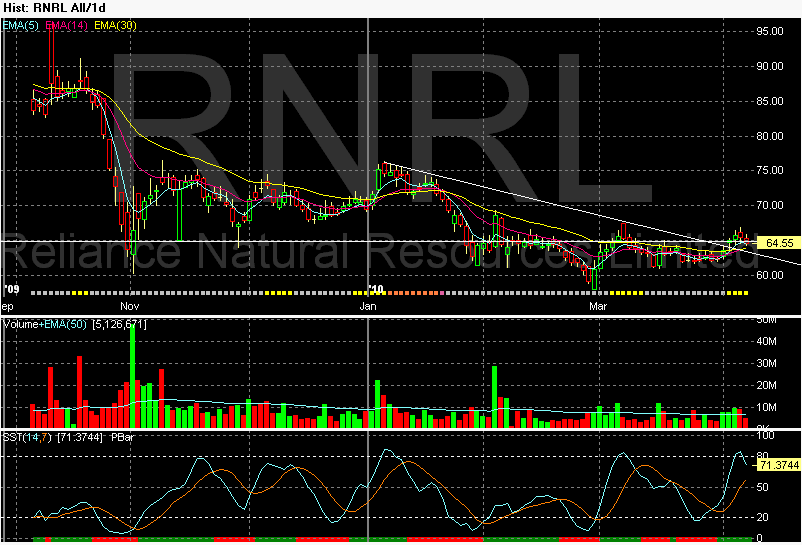Click the EMA(30) indicator label

[x=115, y=25]
